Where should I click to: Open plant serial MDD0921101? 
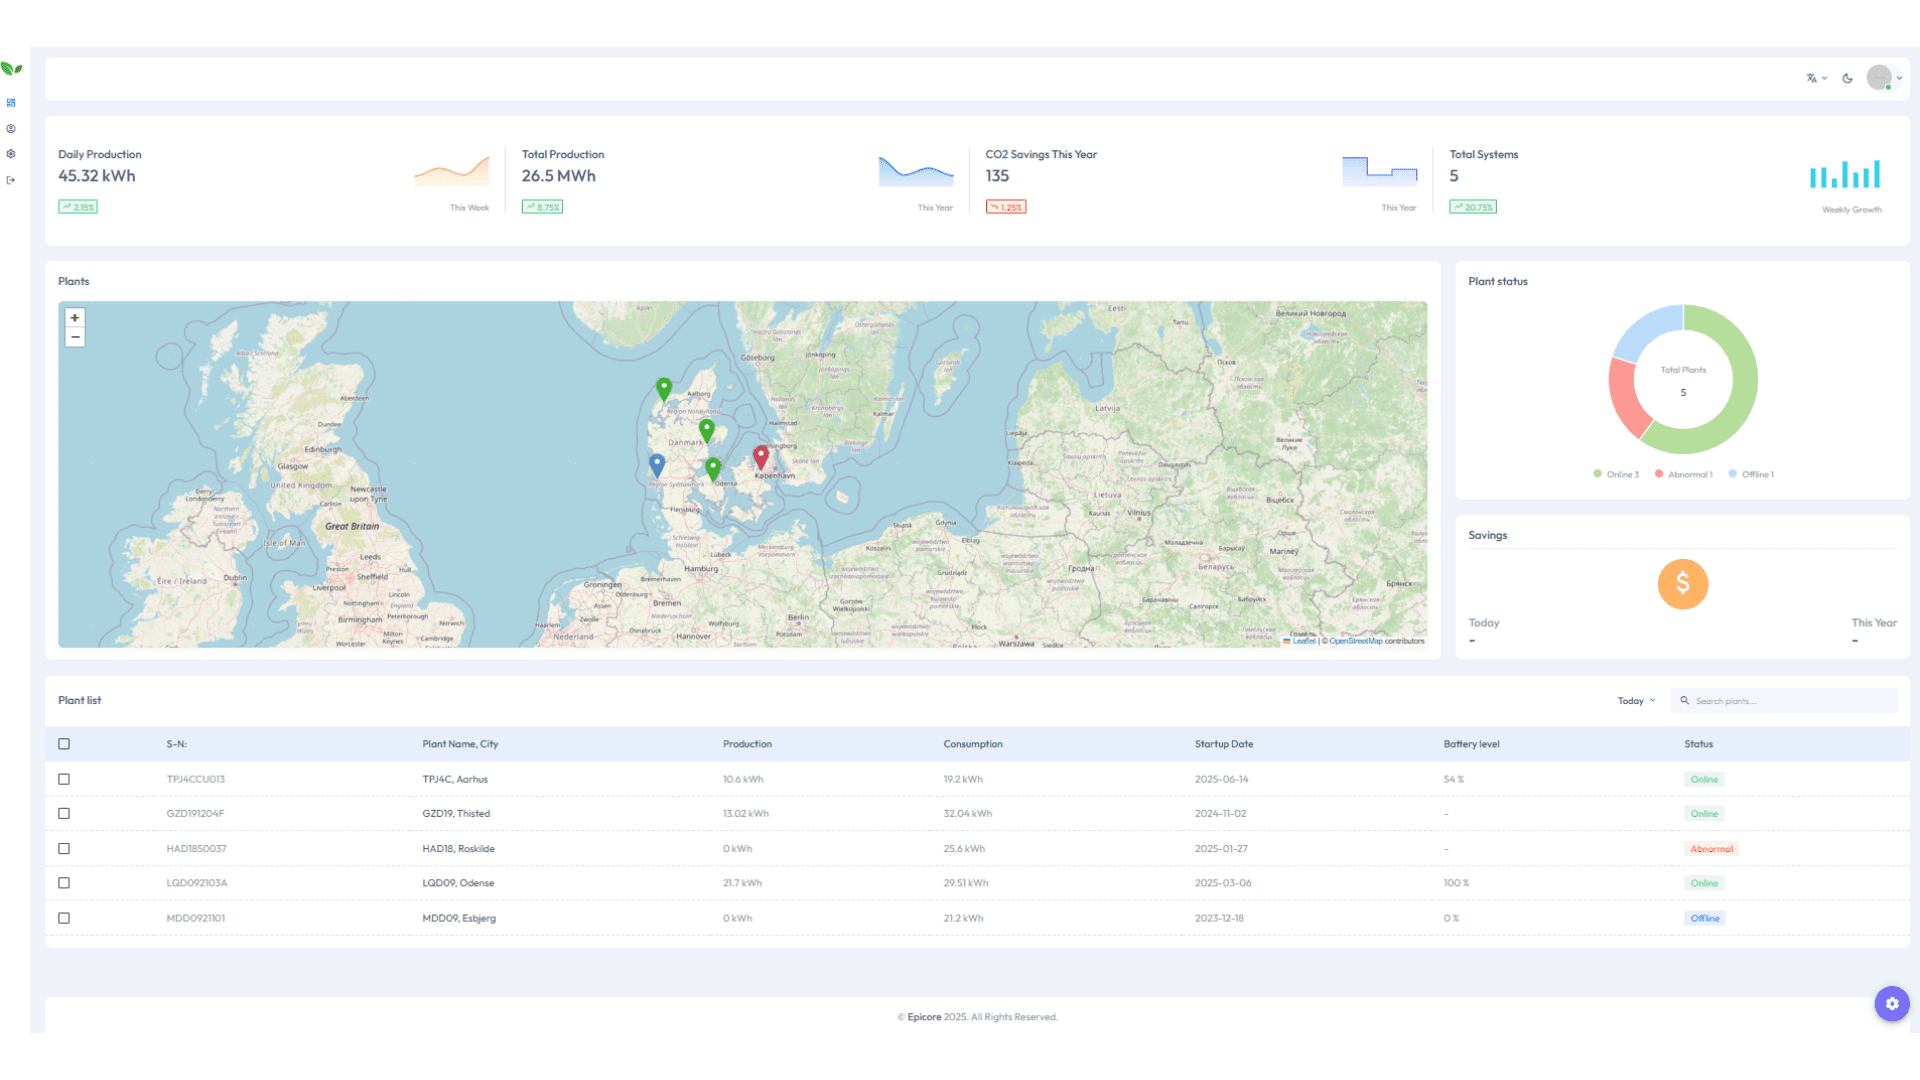pyautogui.click(x=196, y=918)
